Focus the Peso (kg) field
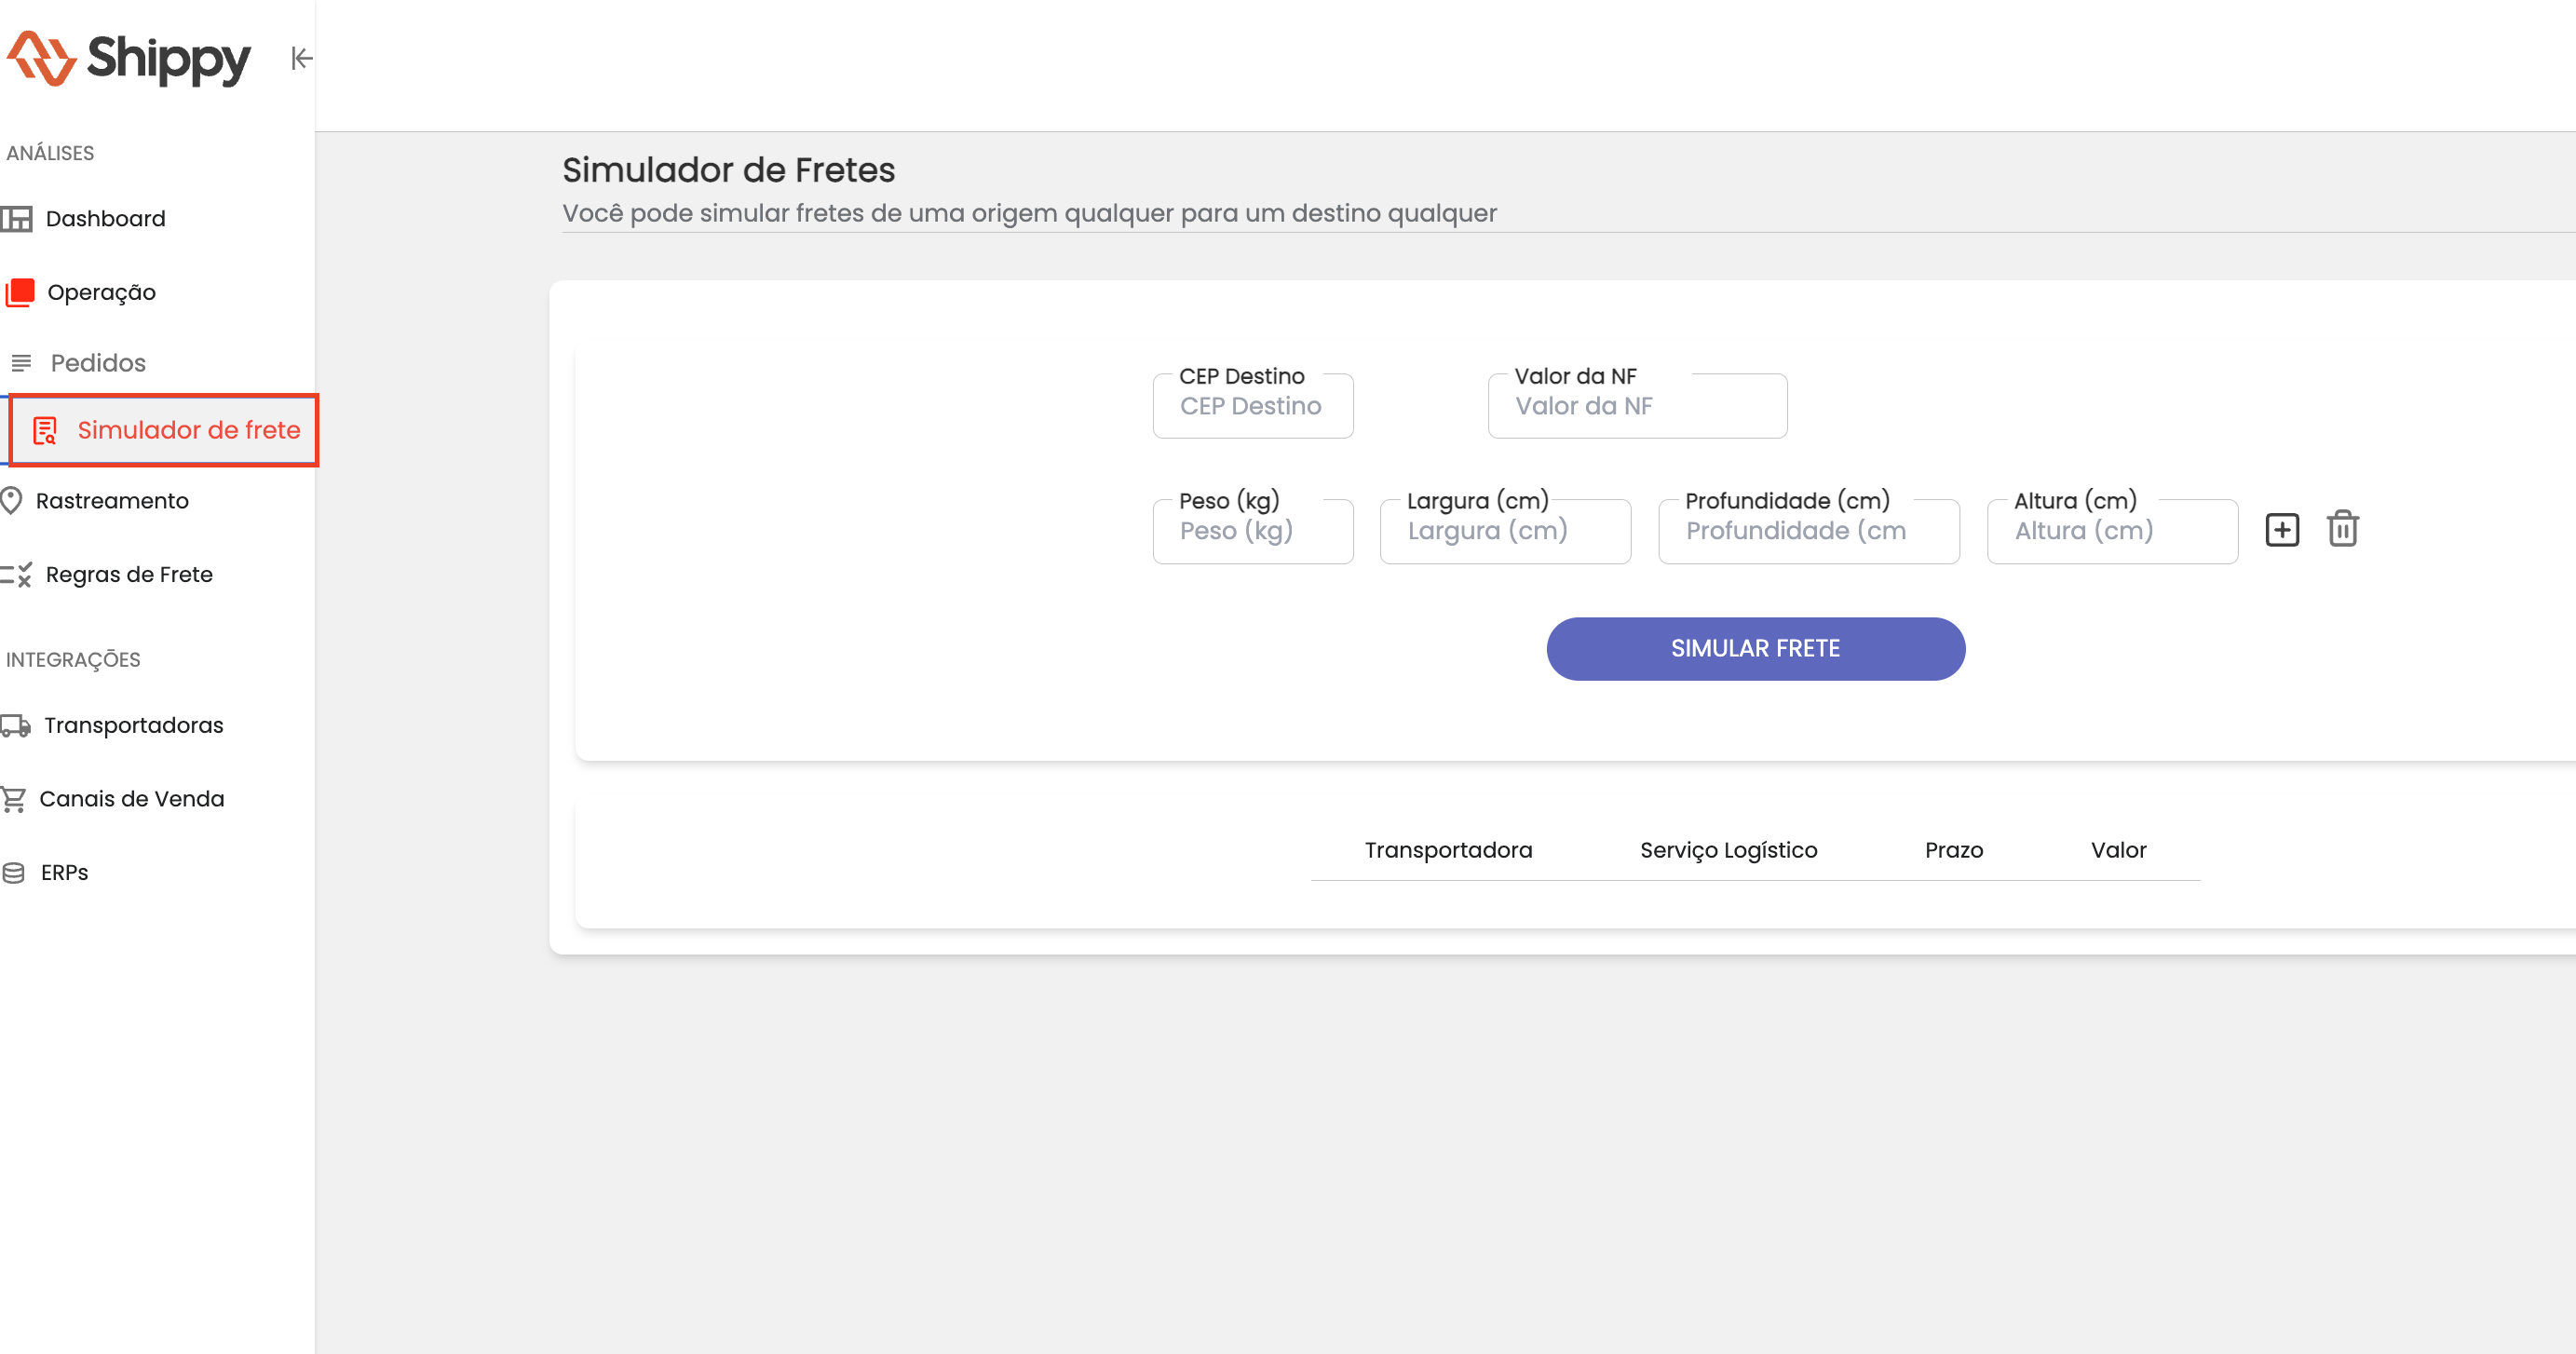This screenshot has height=1354, width=2576. click(x=1252, y=532)
